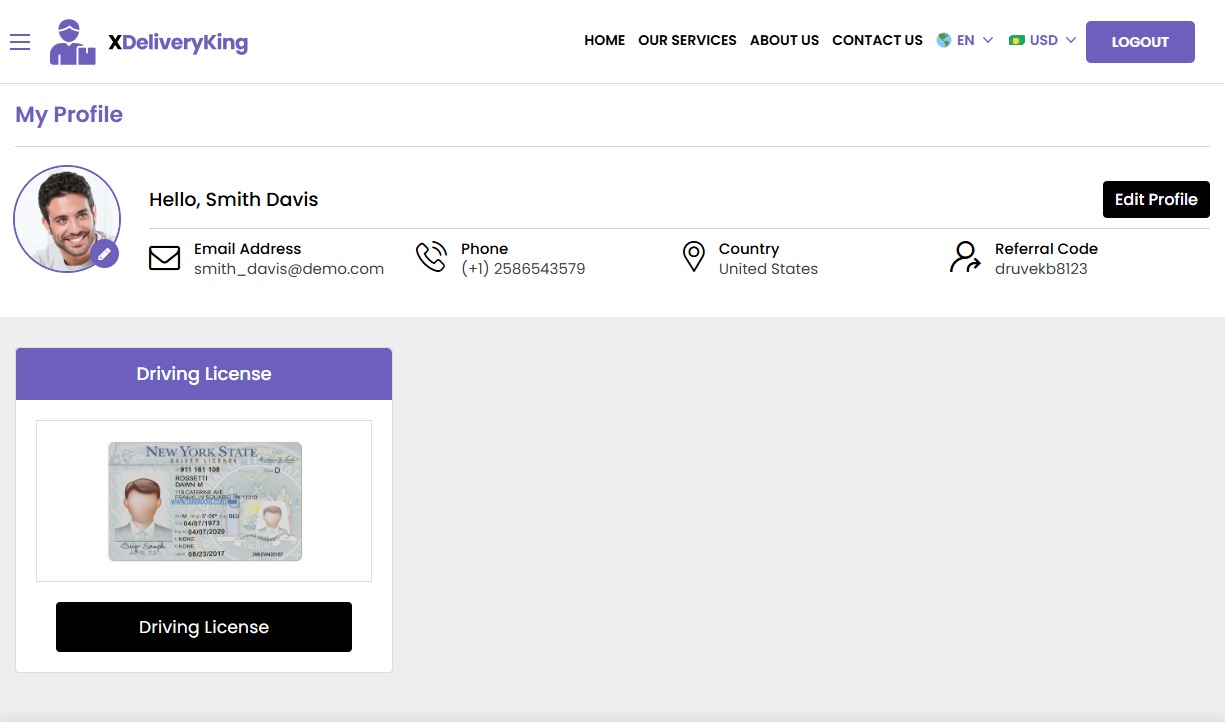The height and width of the screenshot is (722, 1225).
Task: Open the hamburger side menu
Action: [20, 42]
